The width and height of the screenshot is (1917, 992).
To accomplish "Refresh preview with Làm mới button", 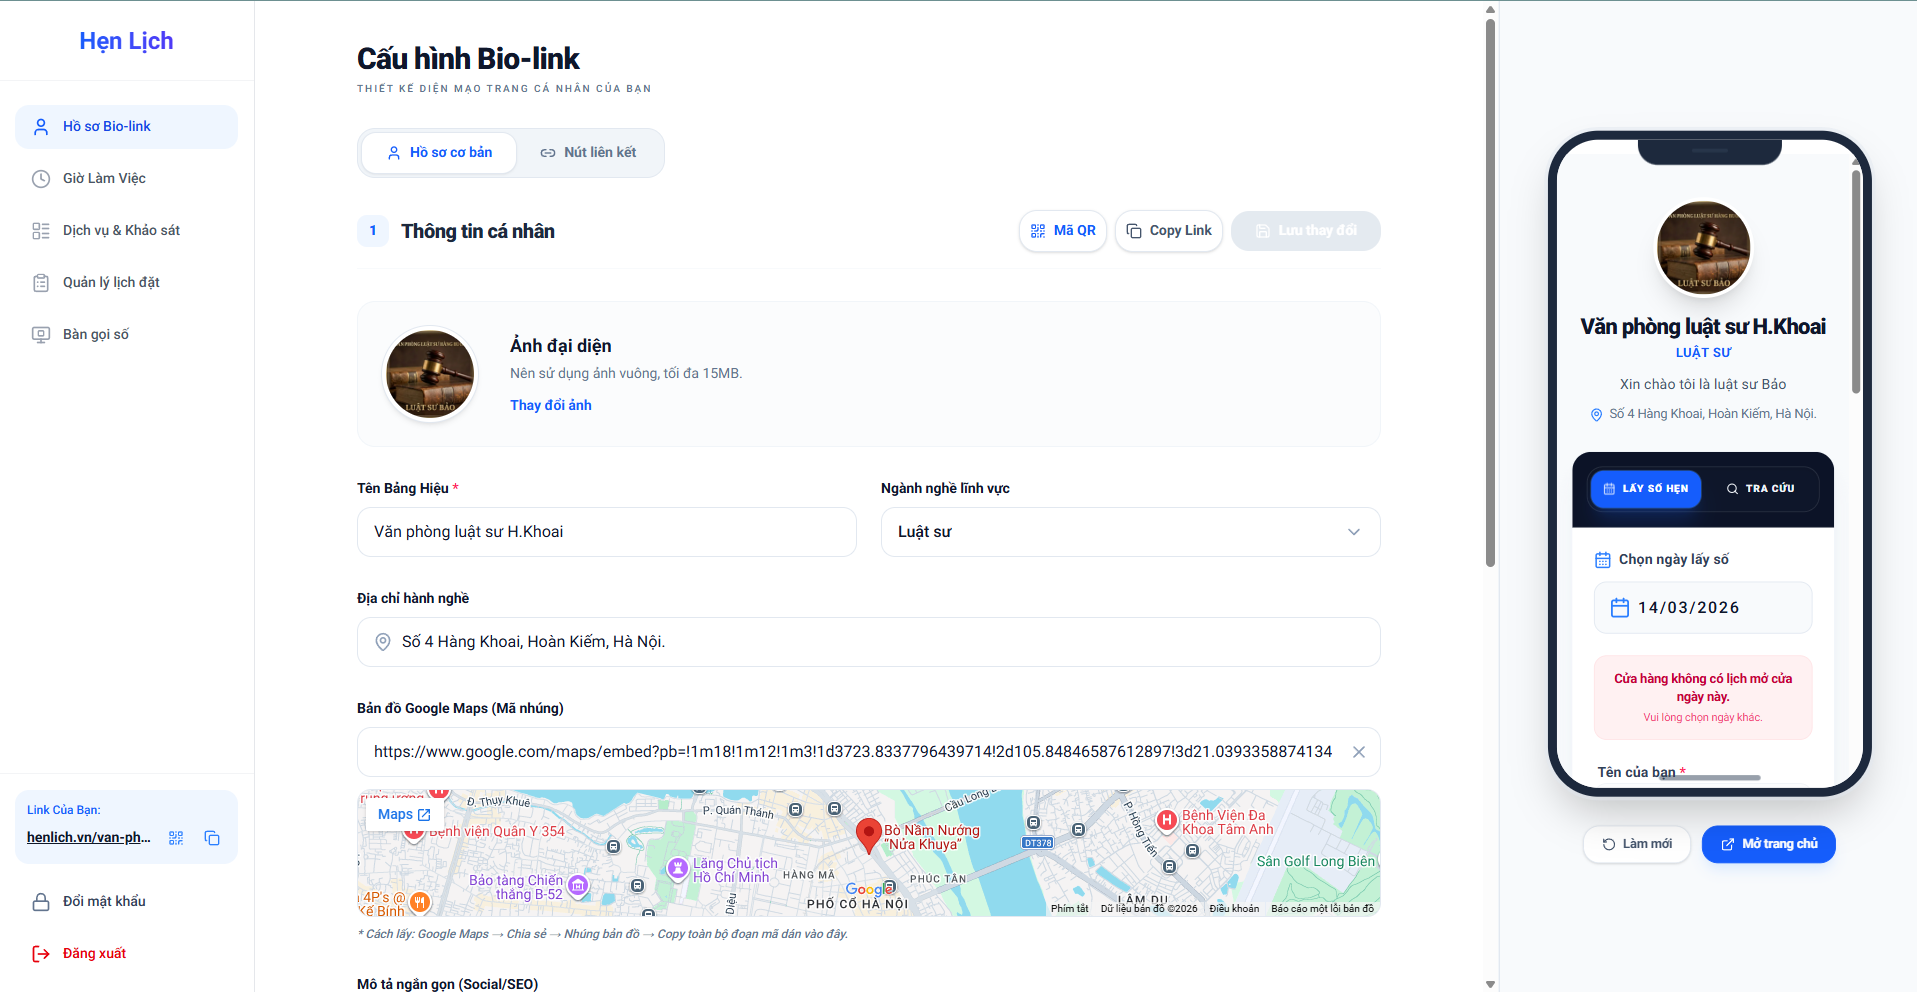I will [x=1636, y=844].
